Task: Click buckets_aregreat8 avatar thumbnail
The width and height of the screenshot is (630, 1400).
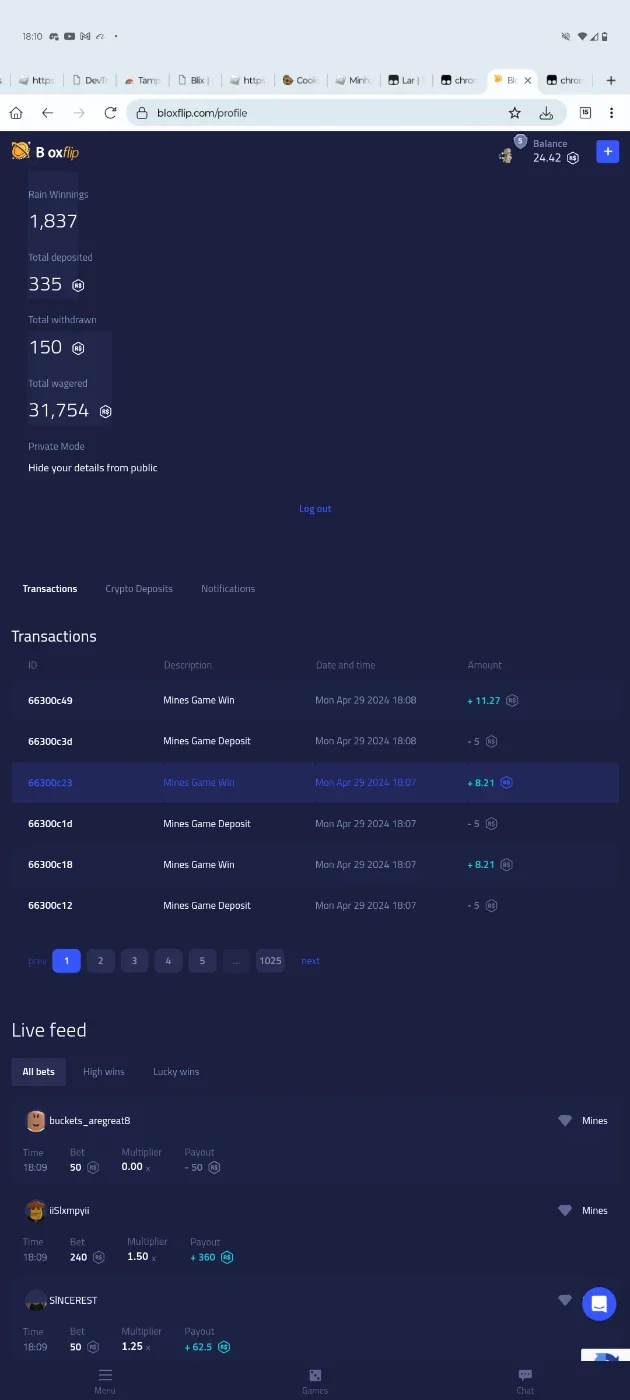Action: 36,1121
